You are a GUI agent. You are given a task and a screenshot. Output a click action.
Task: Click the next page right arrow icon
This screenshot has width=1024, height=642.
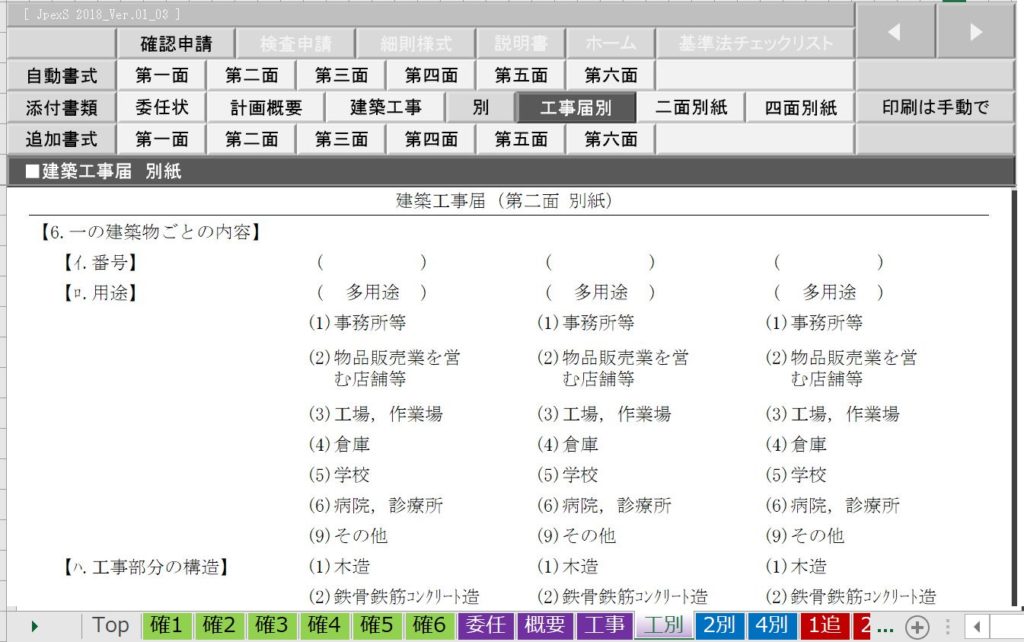click(973, 31)
